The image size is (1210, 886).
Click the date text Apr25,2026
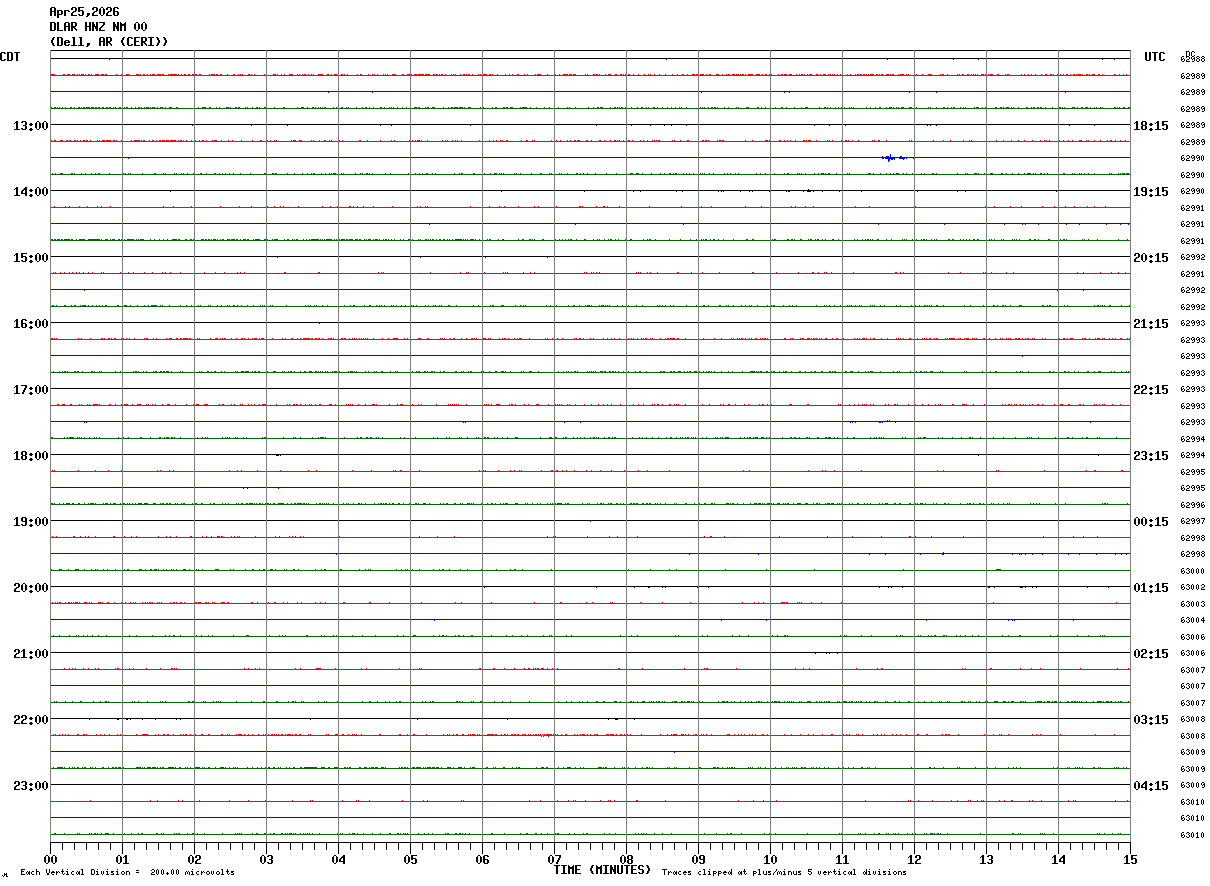tap(84, 12)
